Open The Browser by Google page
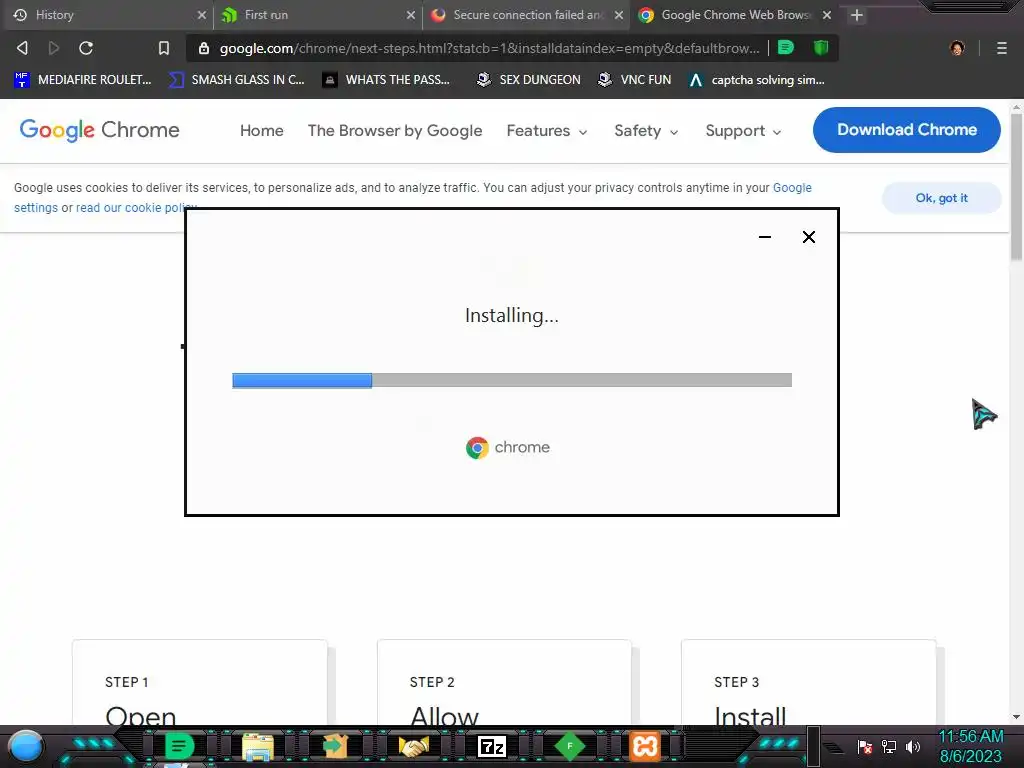The width and height of the screenshot is (1024, 768). coord(394,131)
